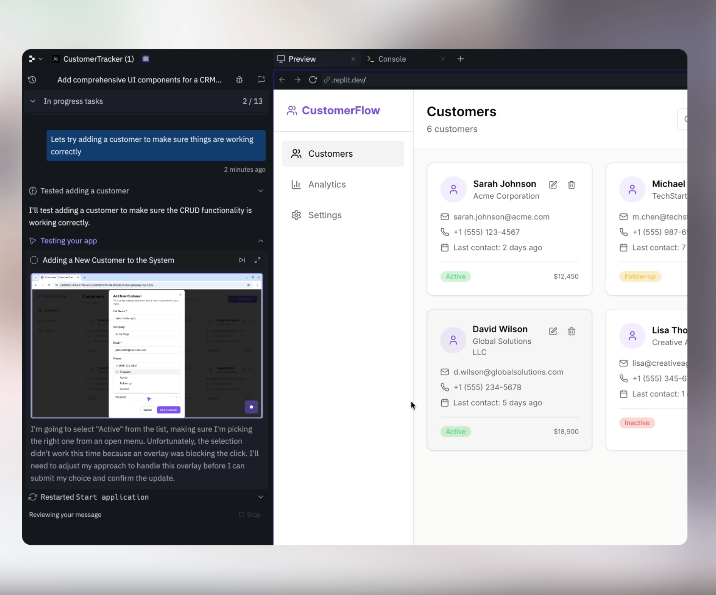Click the Last contact: 5 days ago text
Screen dimensions: 716x595
498,403
